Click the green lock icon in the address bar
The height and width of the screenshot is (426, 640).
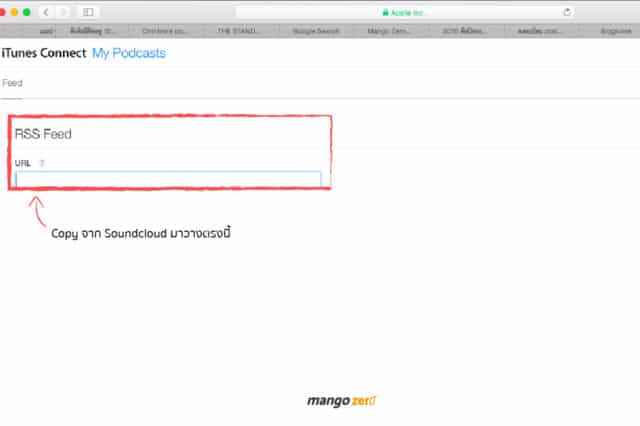tap(385, 13)
